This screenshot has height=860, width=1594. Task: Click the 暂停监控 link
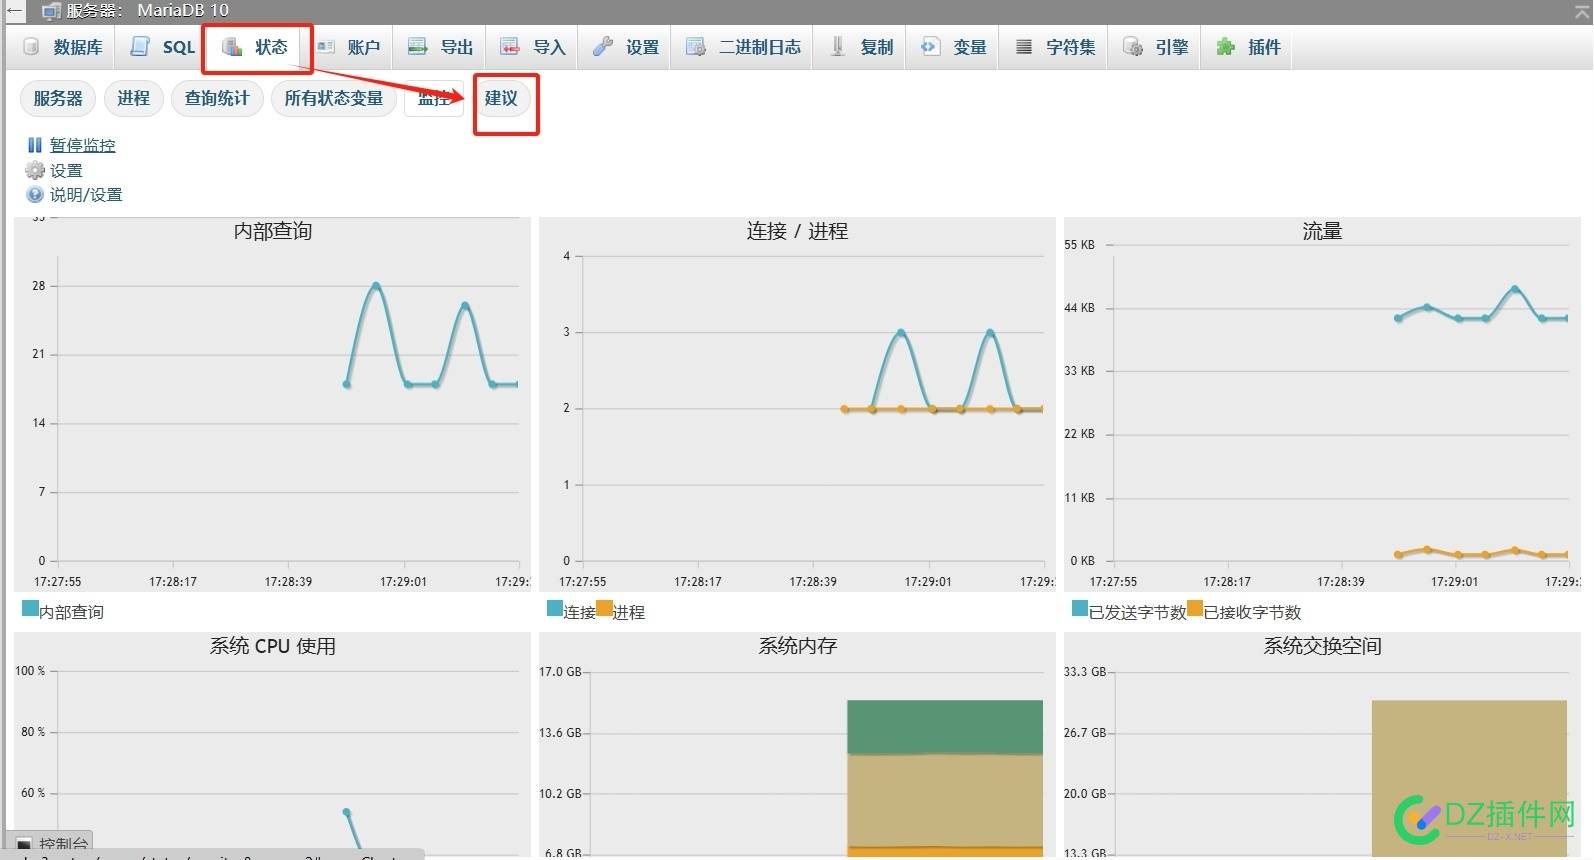click(82, 145)
